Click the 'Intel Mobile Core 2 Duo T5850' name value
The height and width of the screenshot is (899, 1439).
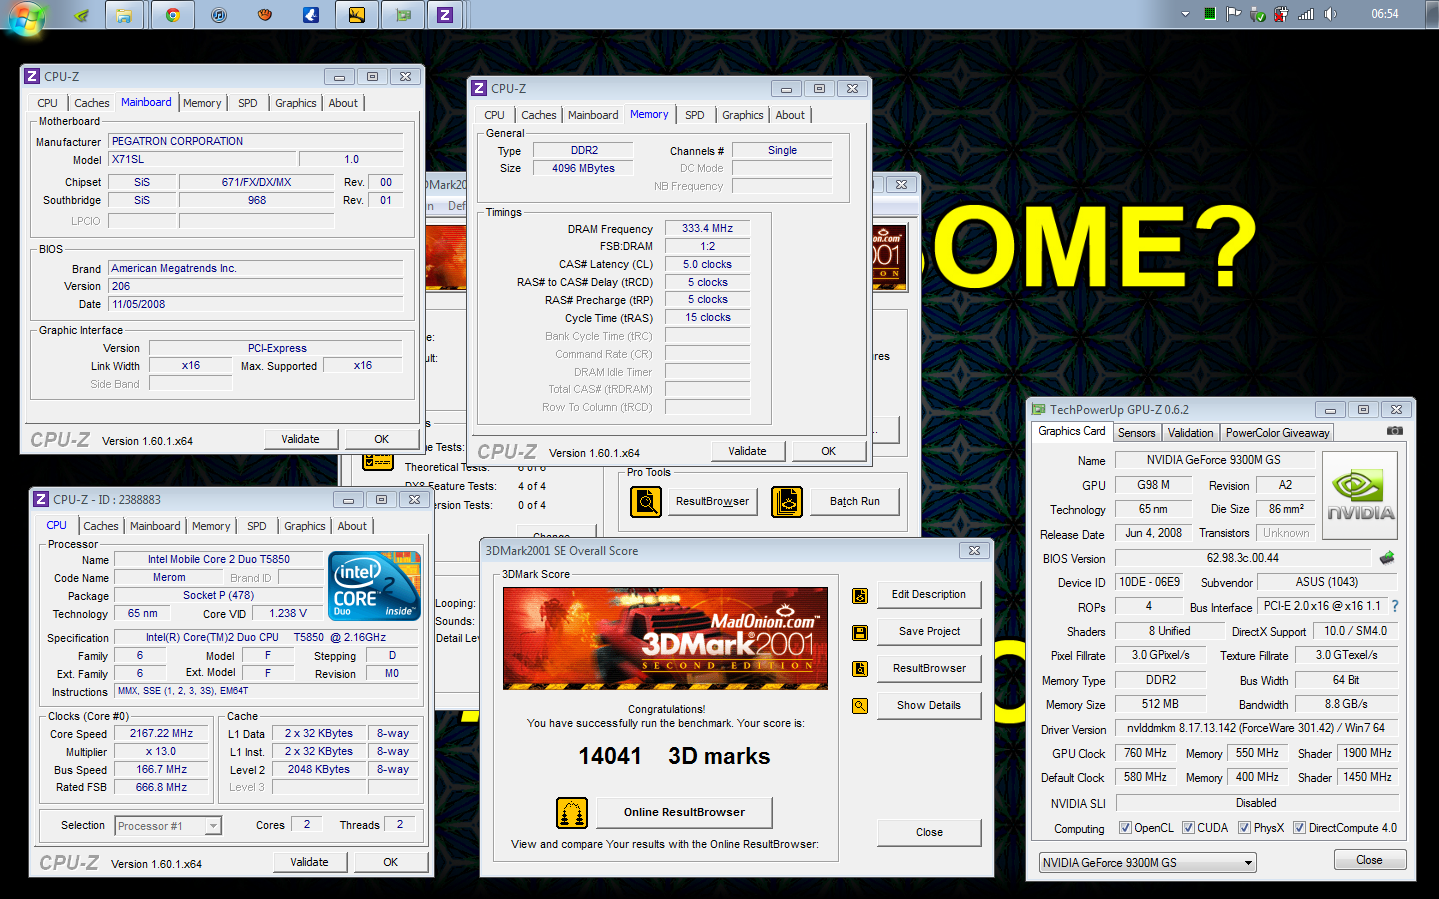click(x=219, y=559)
